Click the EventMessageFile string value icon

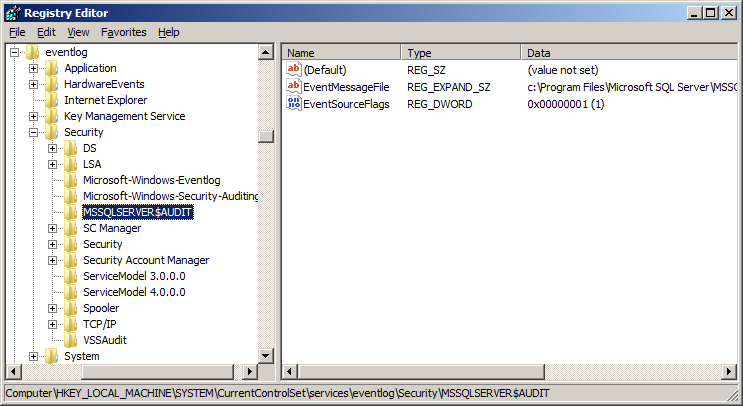coord(294,86)
